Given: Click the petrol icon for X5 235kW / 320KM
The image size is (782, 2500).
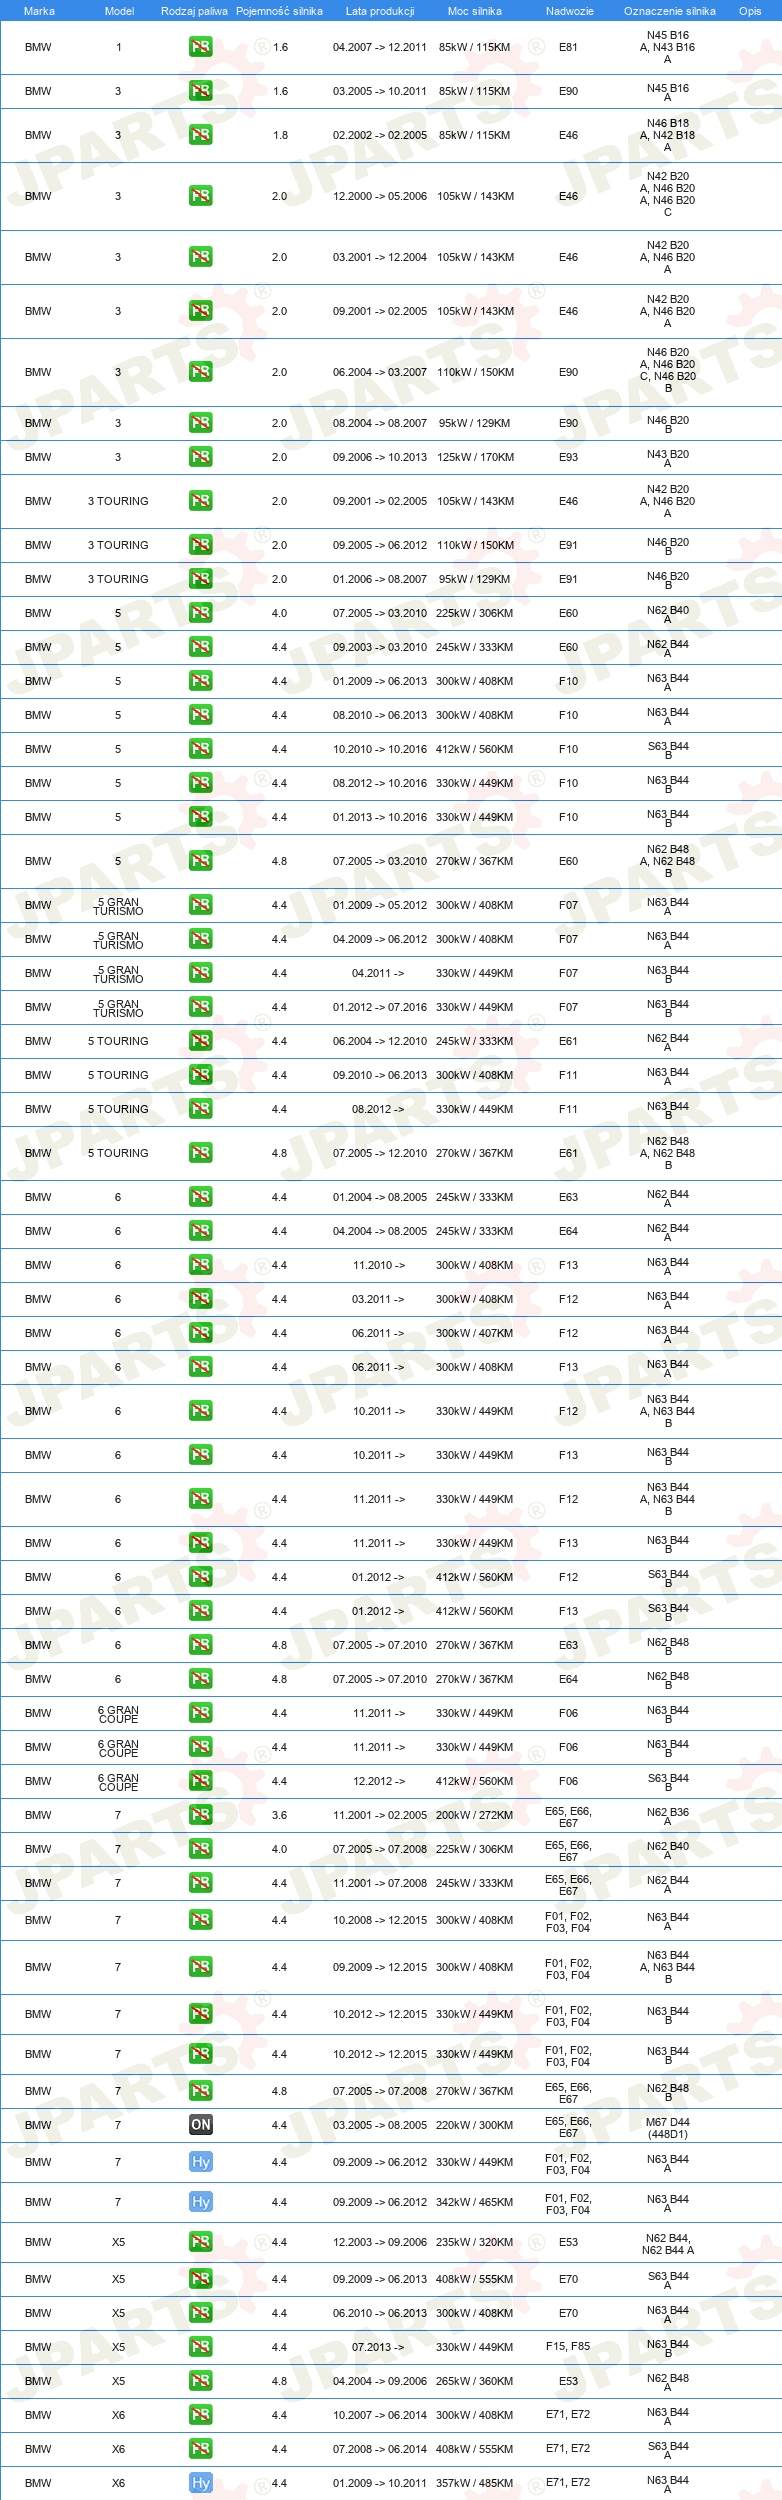Looking at the screenshot, I should (x=201, y=2242).
